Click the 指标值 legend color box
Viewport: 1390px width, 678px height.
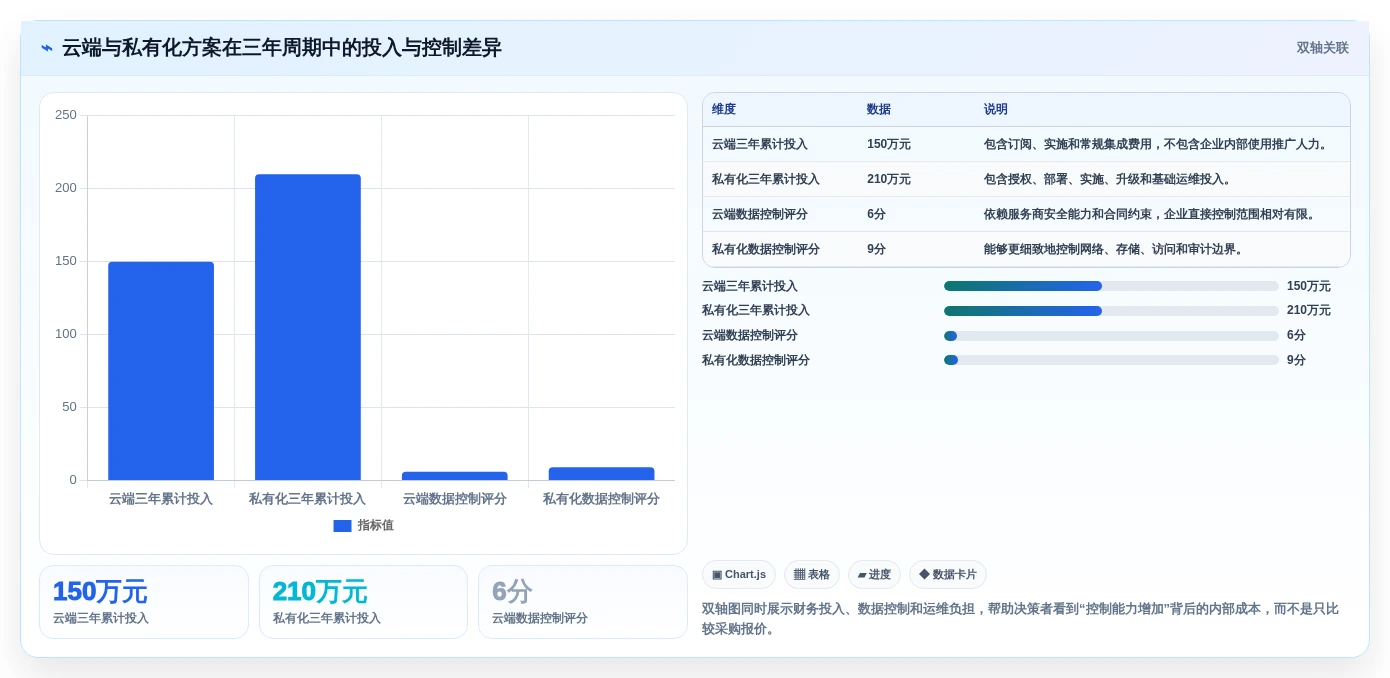coord(342,526)
